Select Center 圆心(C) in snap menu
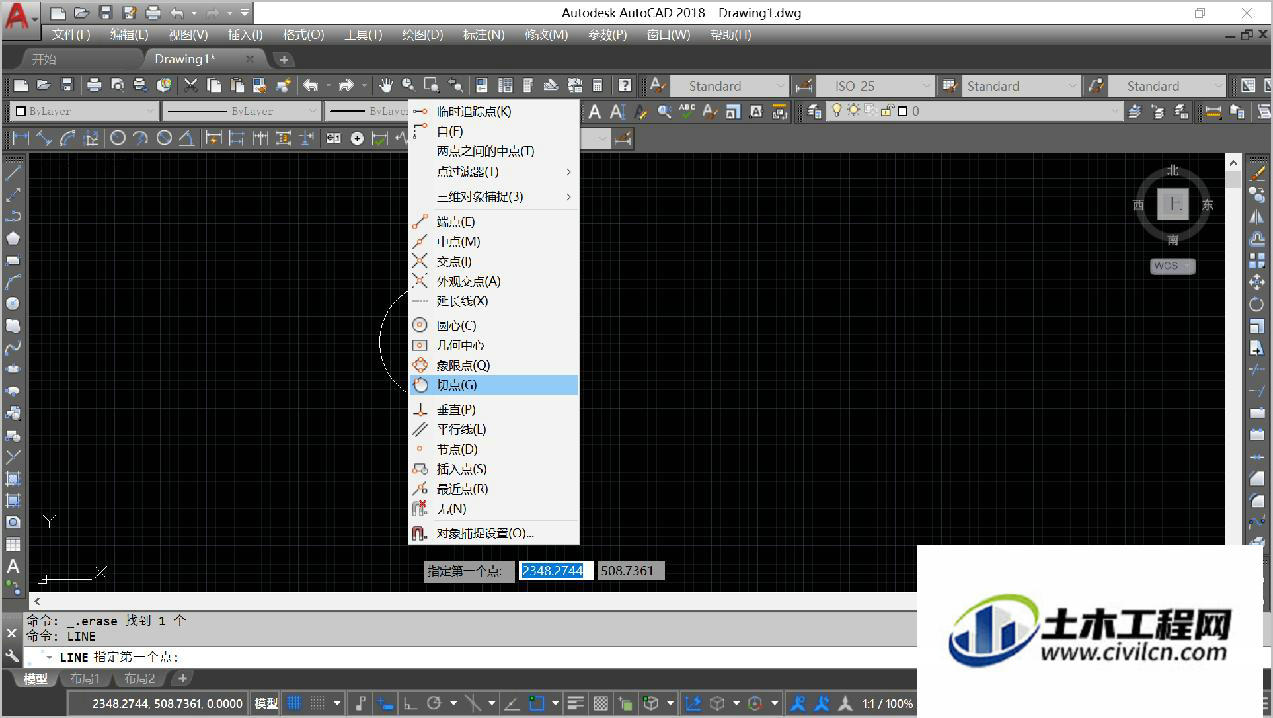The height and width of the screenshot is (718, 1273). coord(494,326)
